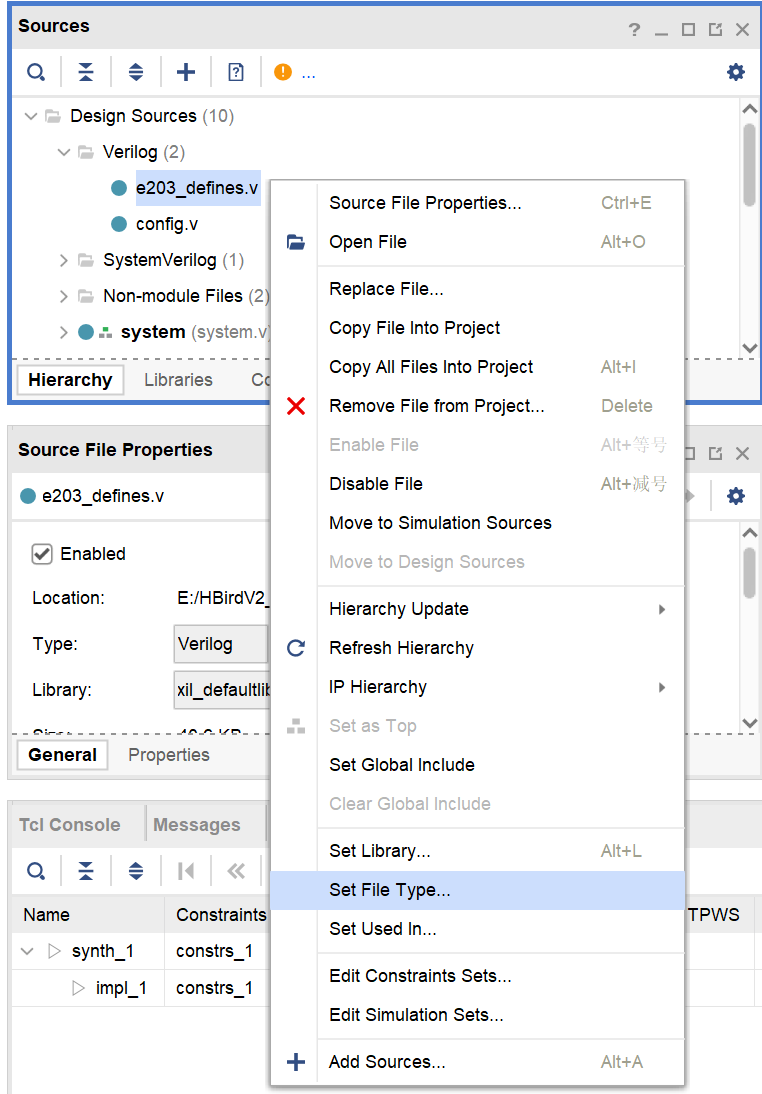Select config.v in the source tree
Image resolution: width=762 pixels, height=1094 pixels.
point(166,224)
